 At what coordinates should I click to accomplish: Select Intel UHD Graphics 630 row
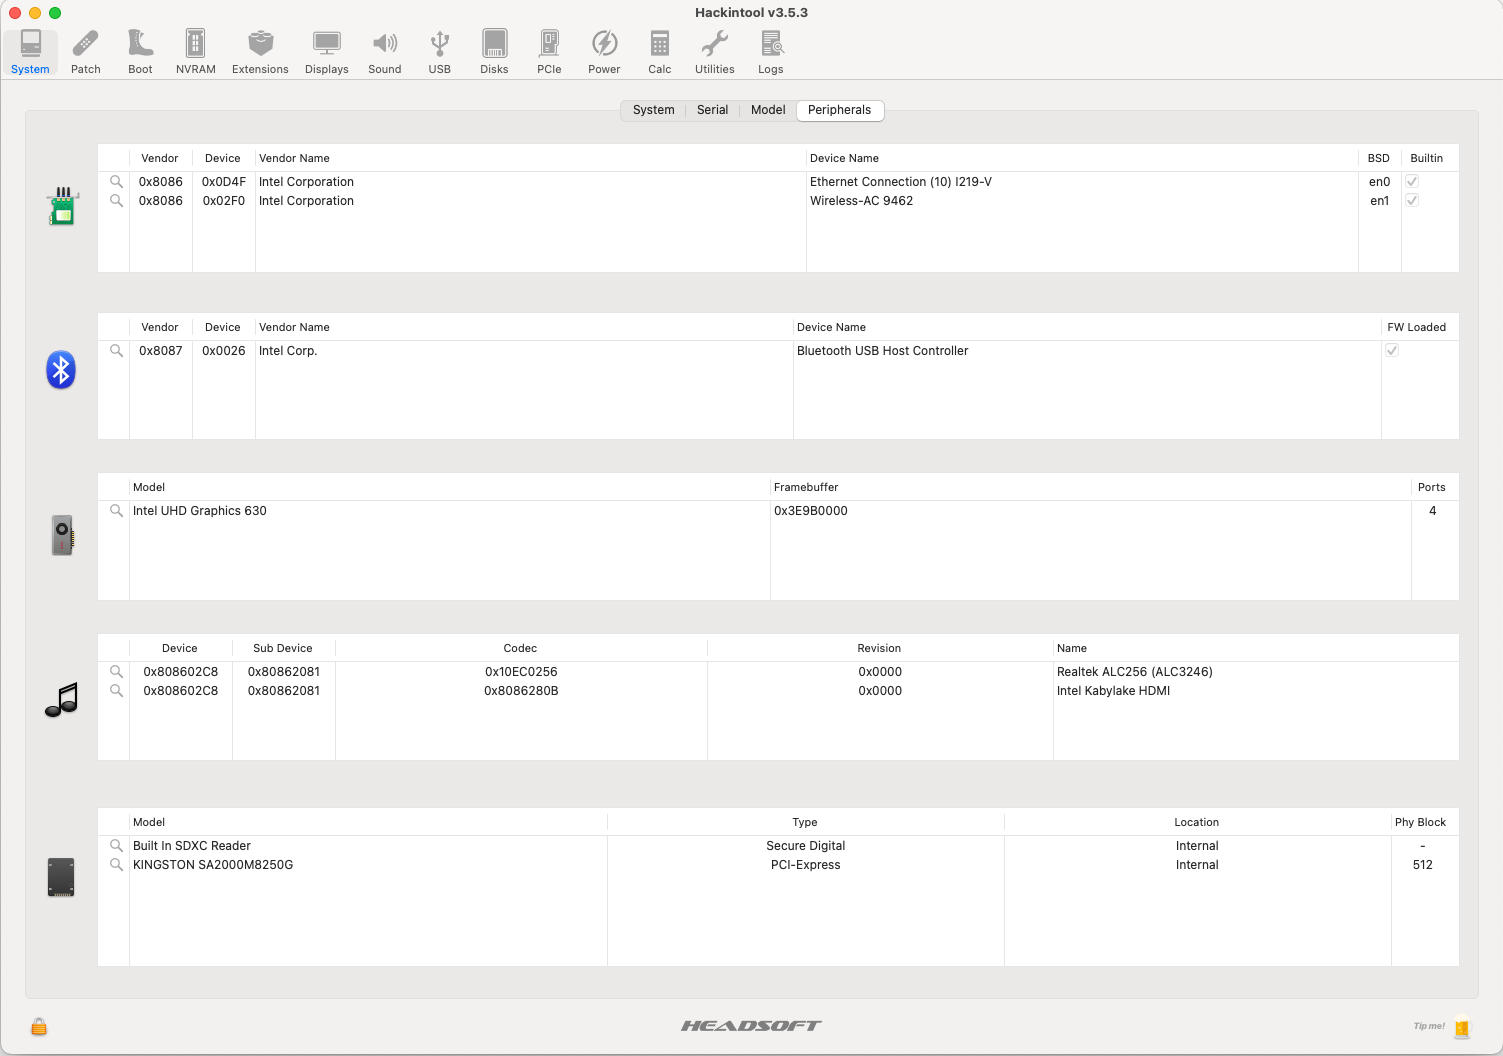778,511
